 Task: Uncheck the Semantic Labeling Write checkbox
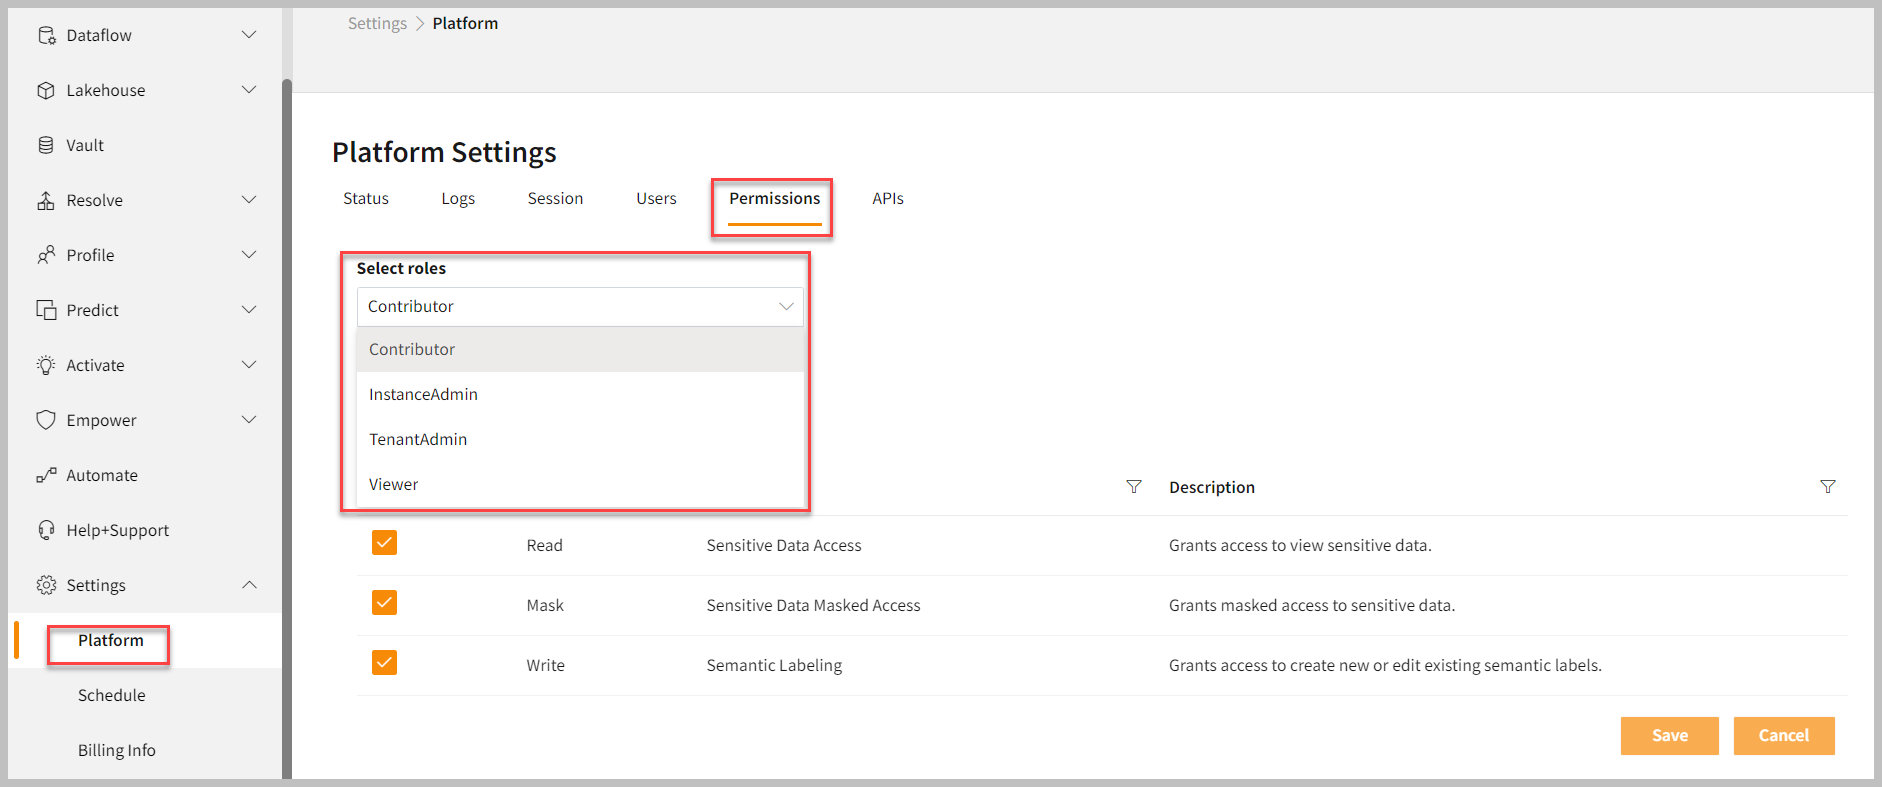[384, 663]
